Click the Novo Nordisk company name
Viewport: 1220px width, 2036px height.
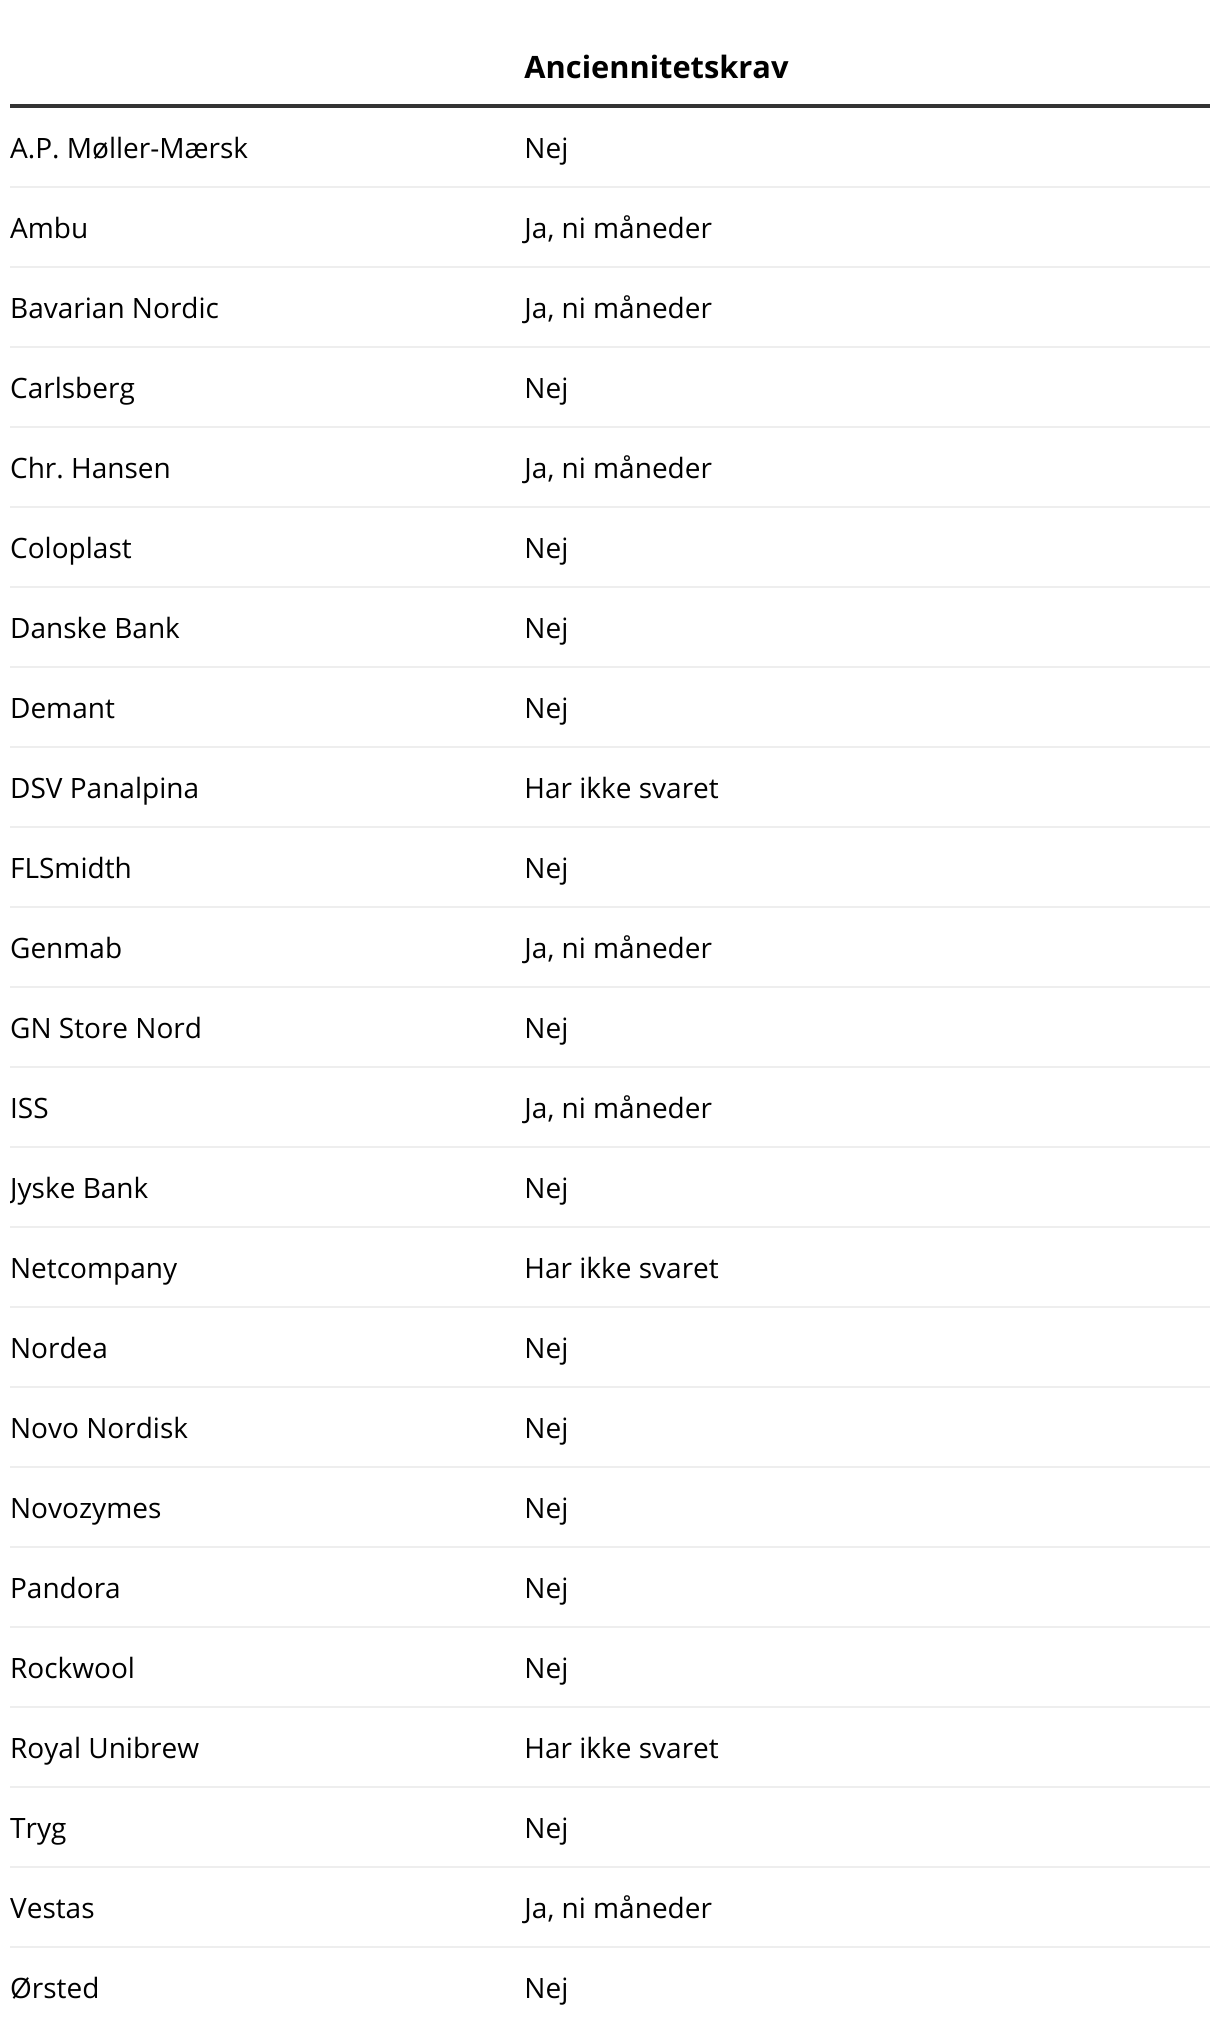click(99, 1428)
